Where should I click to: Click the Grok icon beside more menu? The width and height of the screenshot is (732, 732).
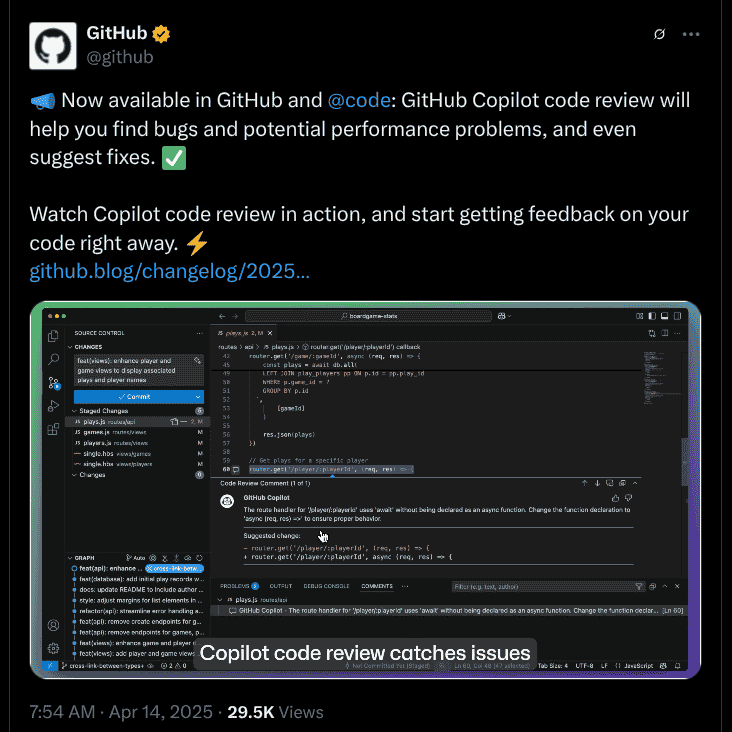click(659, 34)
